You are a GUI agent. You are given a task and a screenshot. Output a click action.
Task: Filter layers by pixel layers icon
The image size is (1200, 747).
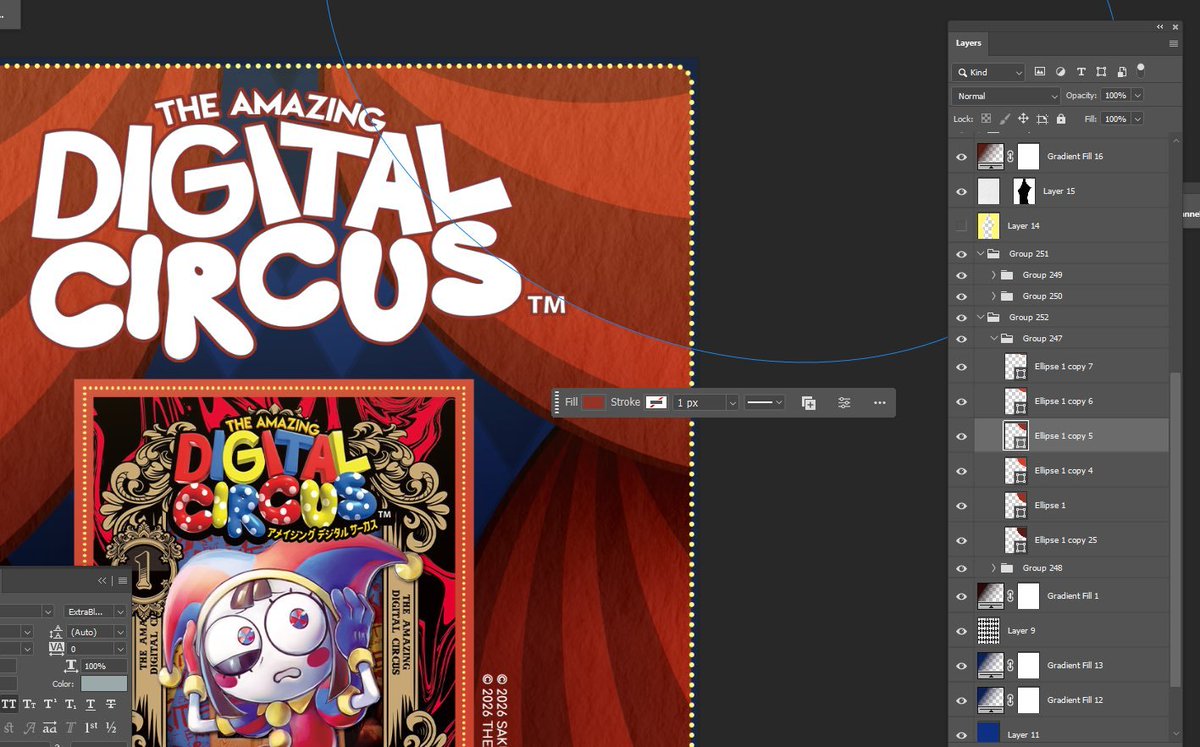(1040, 72)
